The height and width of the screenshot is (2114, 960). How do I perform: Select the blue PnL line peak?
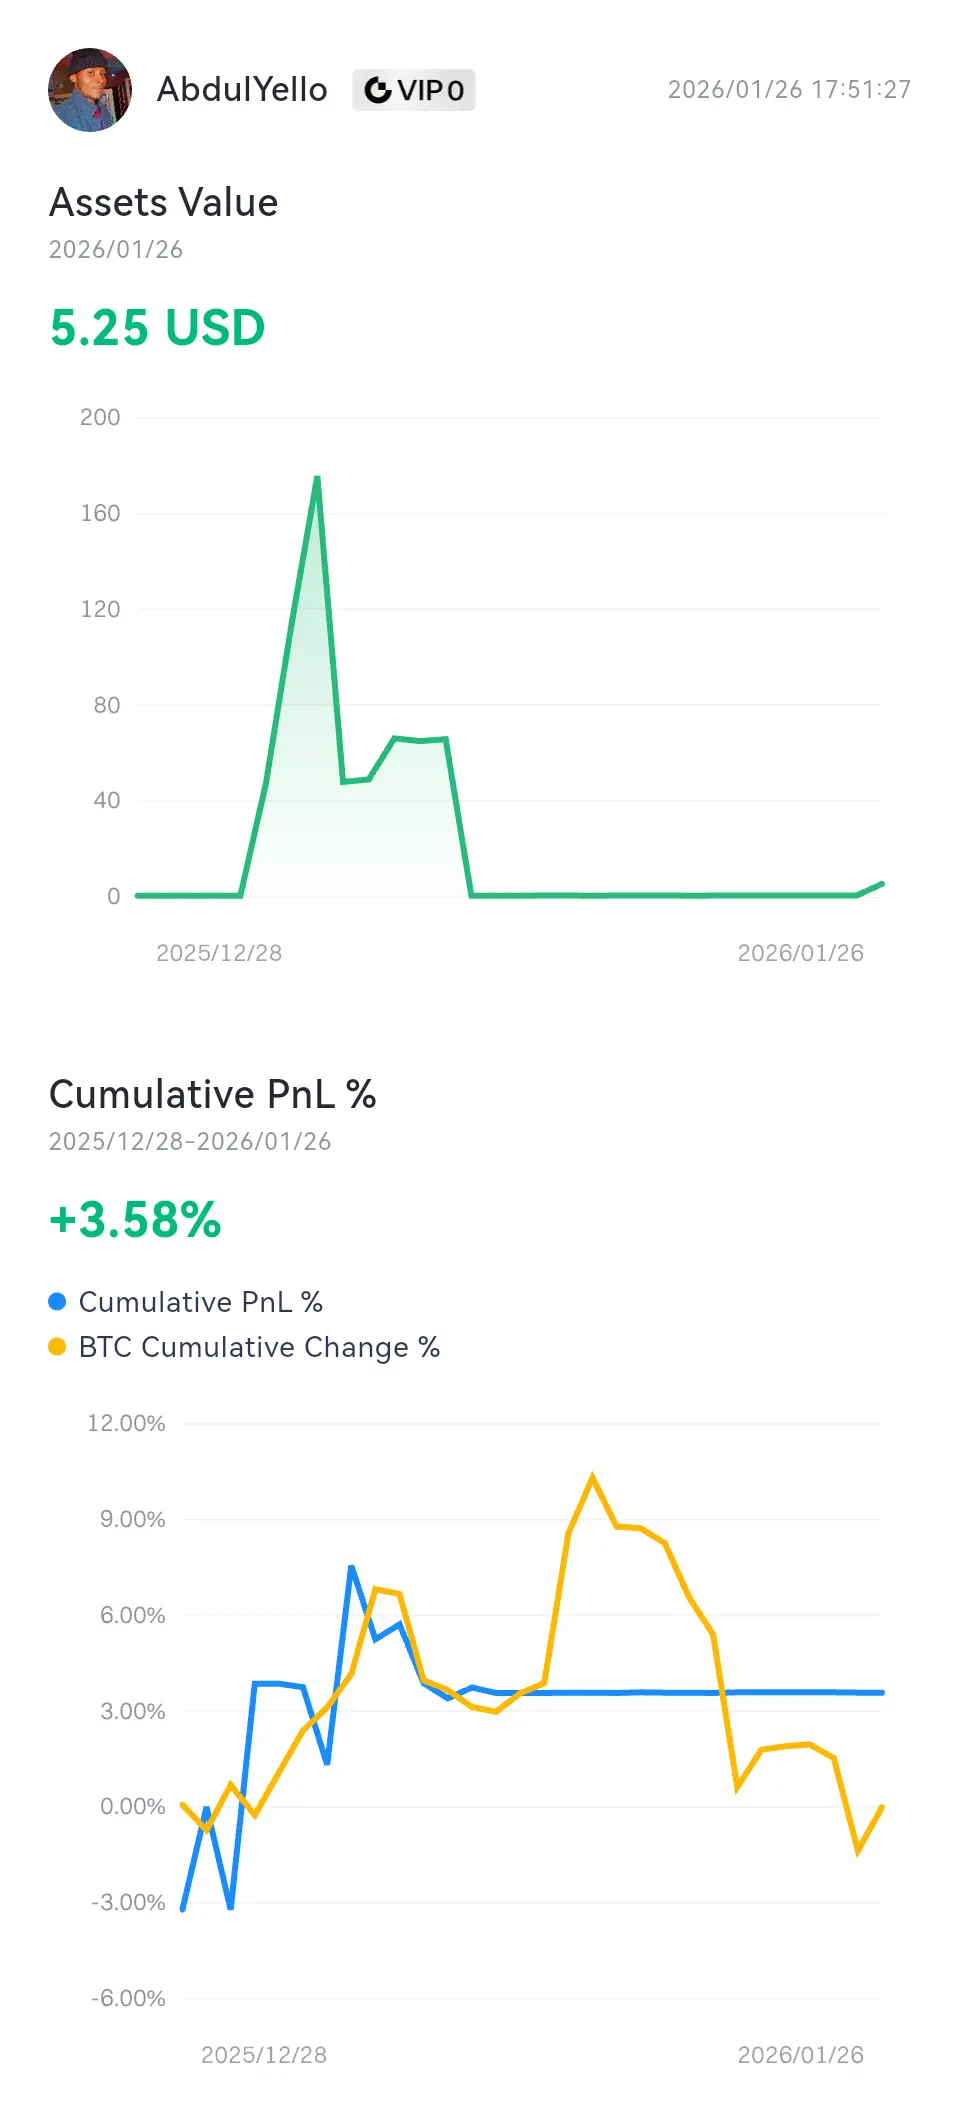(x=351, y=1567)
